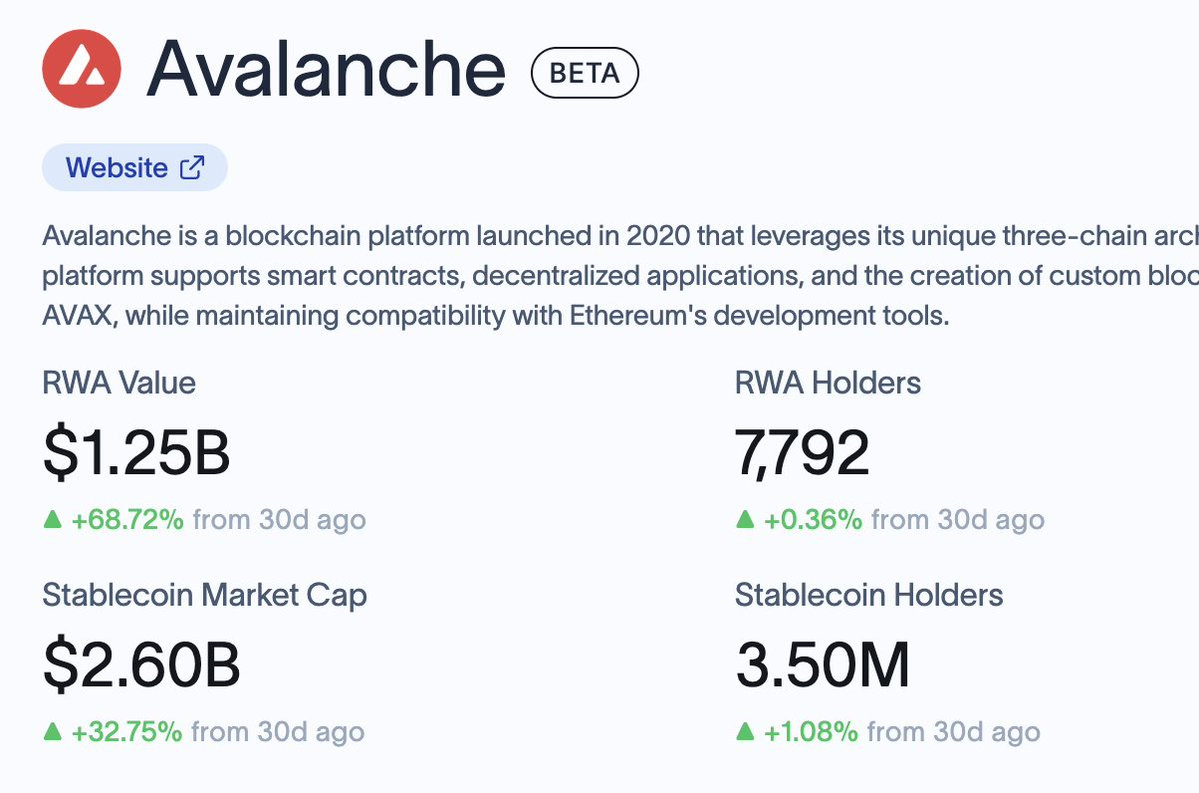Click the green up-arrow beside +1.08%

[x=745, y=732]
